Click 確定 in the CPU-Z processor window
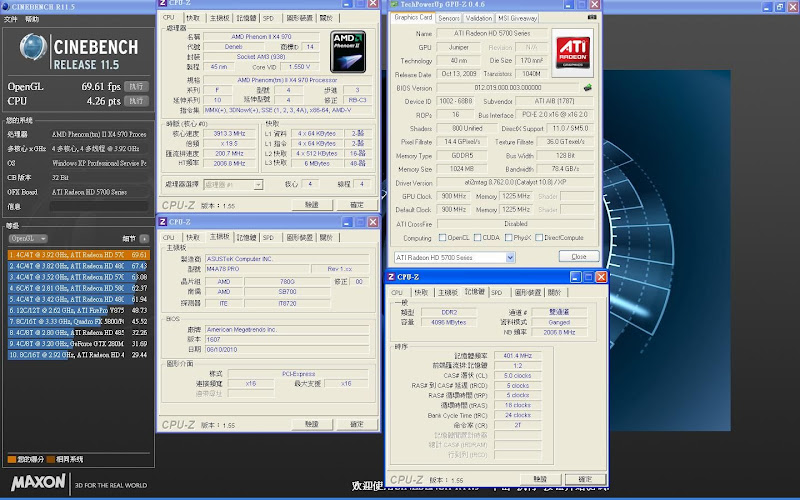 coord(357,205)
